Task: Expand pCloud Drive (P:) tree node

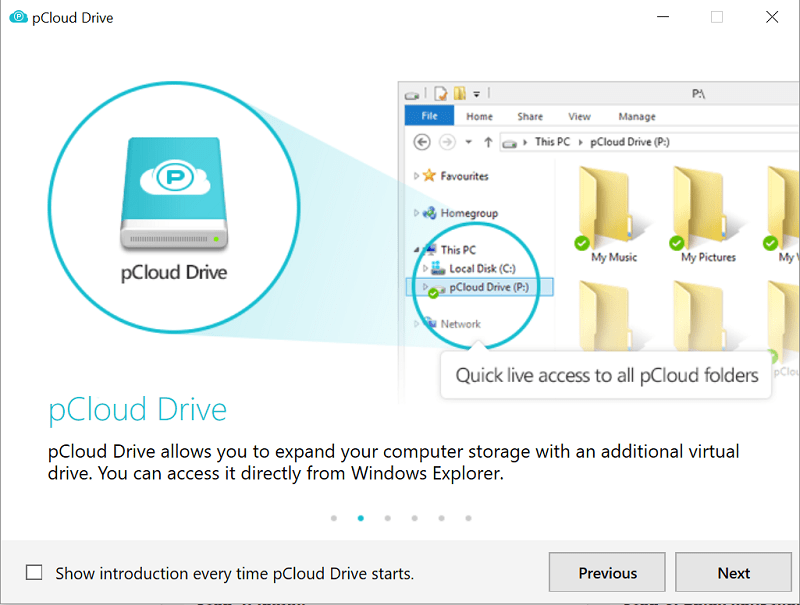Action: [x=425, y=287]
